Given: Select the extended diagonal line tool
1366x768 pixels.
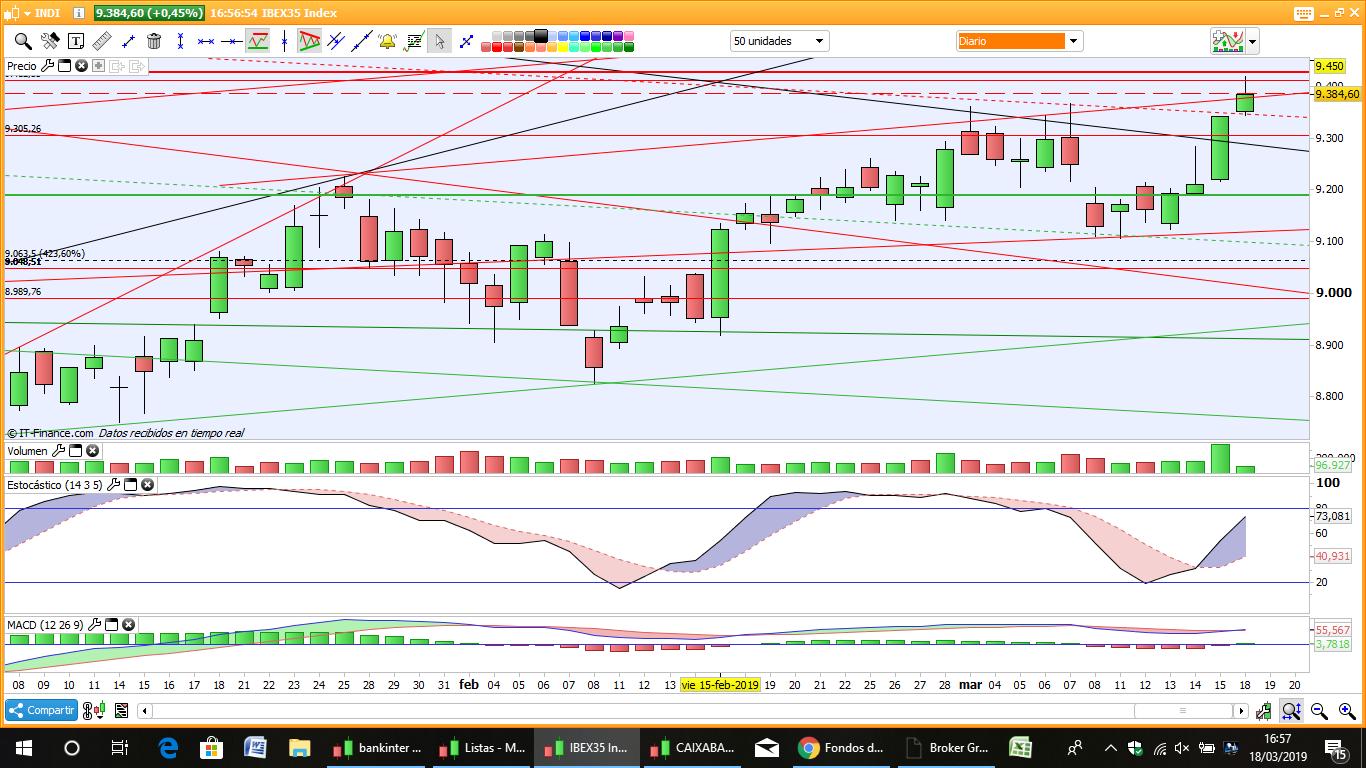Looking at the screenshot, I should [x=362, y=41].
